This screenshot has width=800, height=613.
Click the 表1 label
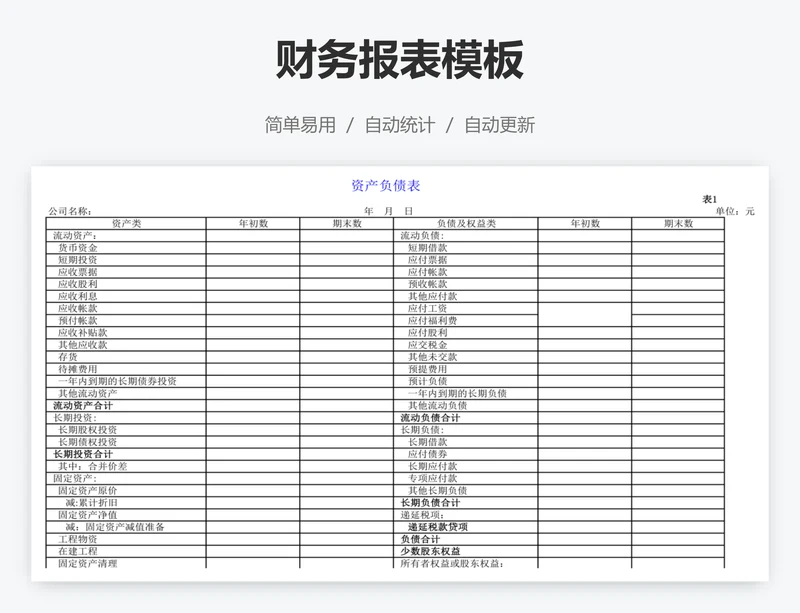[710, 199]
